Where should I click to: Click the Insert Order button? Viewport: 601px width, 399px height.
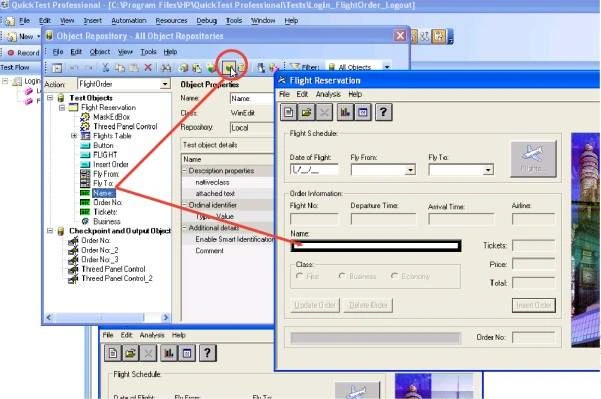point(534,305)
